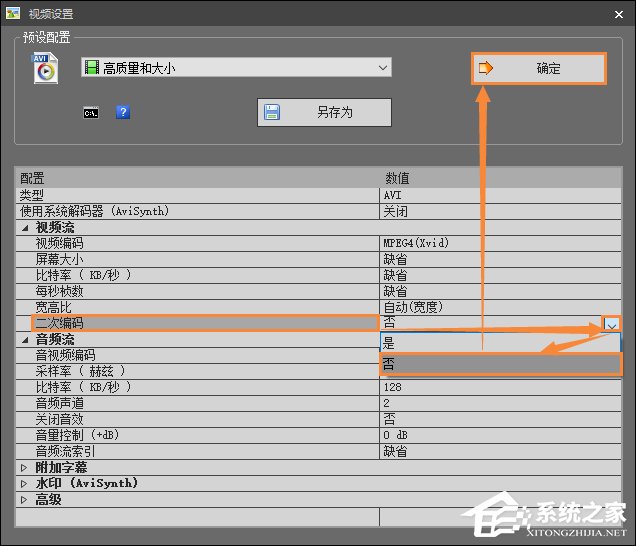Expand the 高级 section
Viewport: 636px width, 546px height.
[24, 500]
